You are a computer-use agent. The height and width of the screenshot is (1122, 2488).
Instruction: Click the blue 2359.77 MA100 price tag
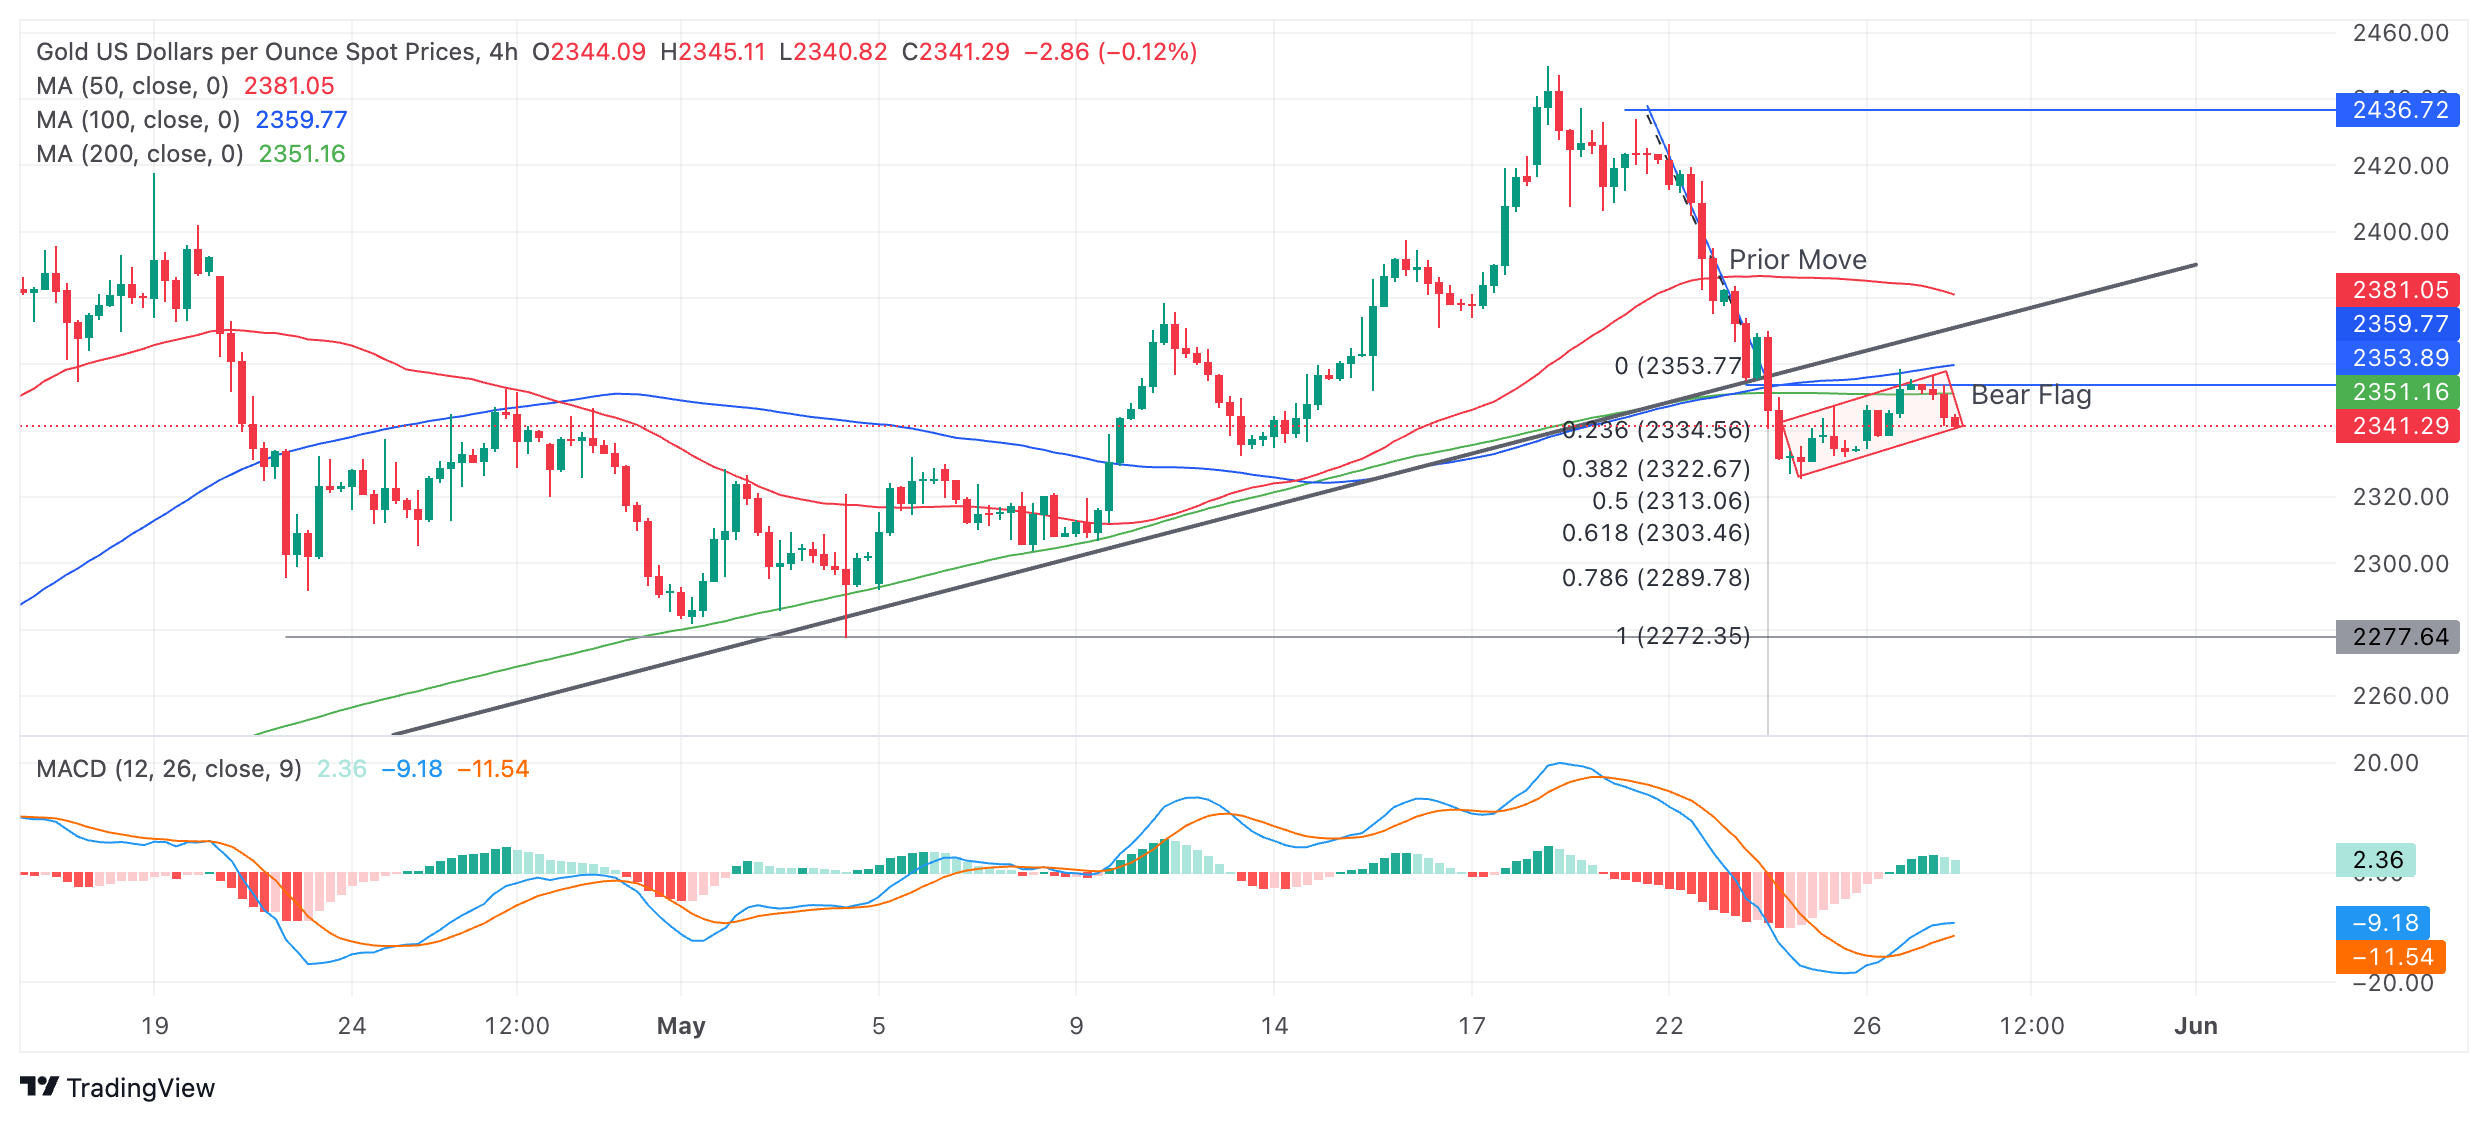tap(2398, 324)
